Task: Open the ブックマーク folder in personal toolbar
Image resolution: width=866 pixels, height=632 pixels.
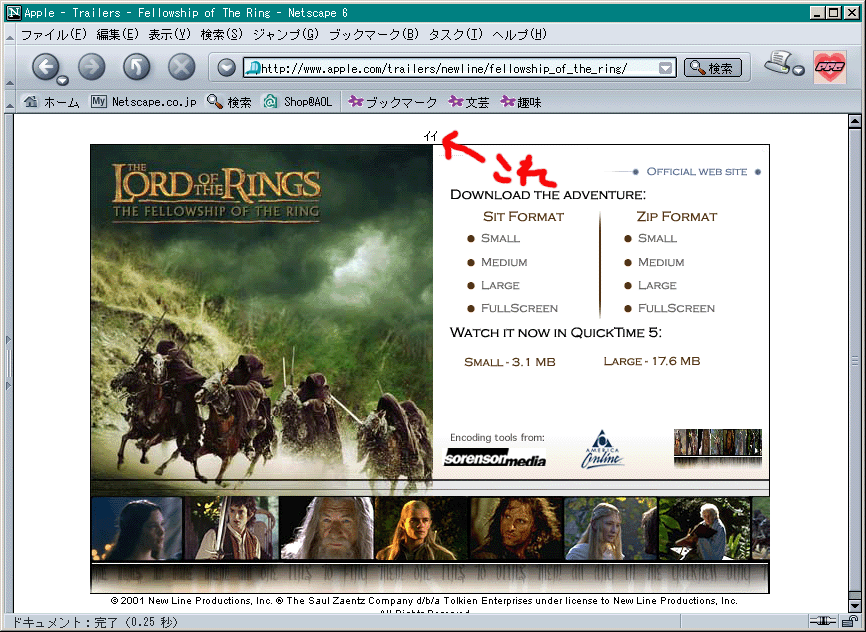Action: point(393,102)
